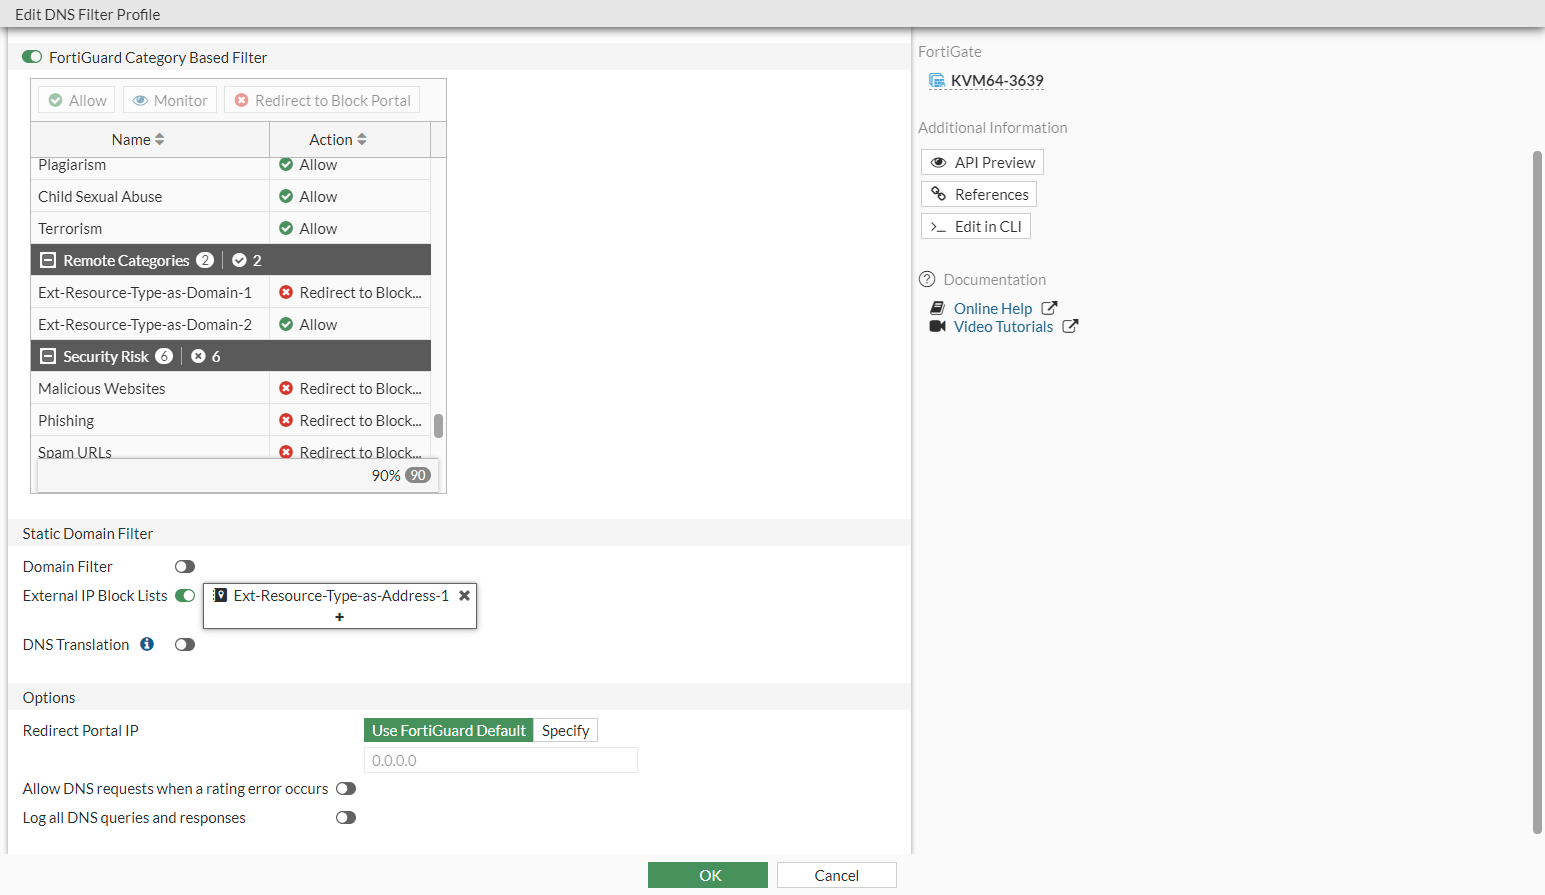Click OK to save the DNS filter profile
This screenshot has height=895, width=1545.
click(708, 875)
